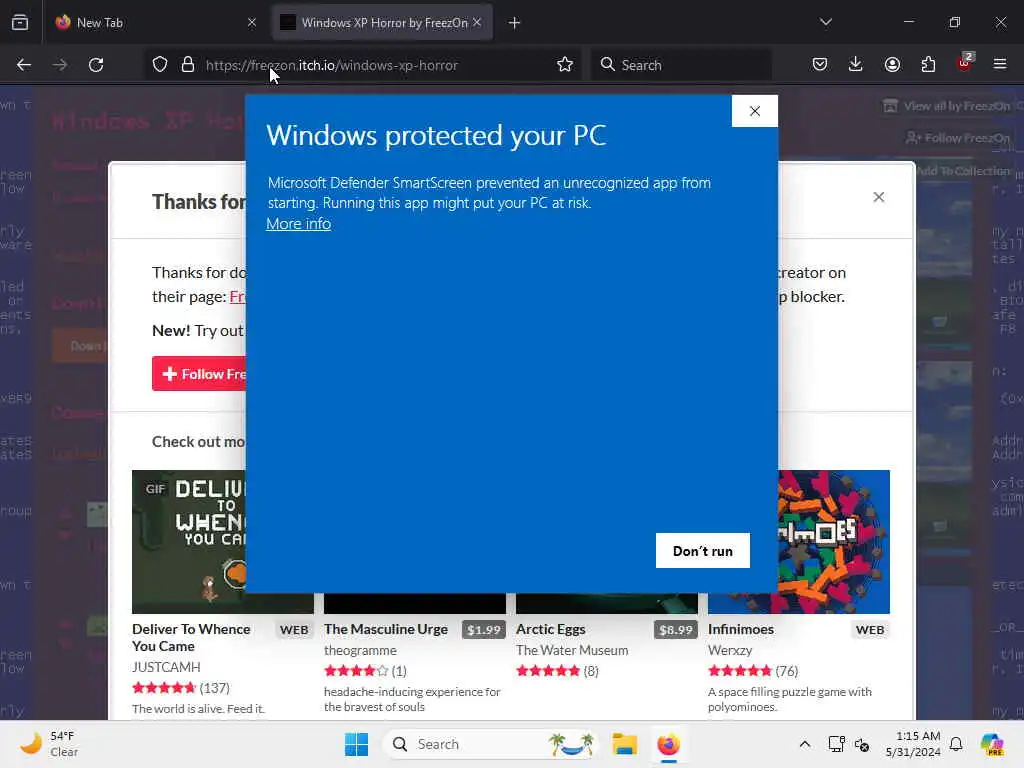1024x768 pixels.
Task: Expand the list all tabs dropdown
Action: click(825, 22)
